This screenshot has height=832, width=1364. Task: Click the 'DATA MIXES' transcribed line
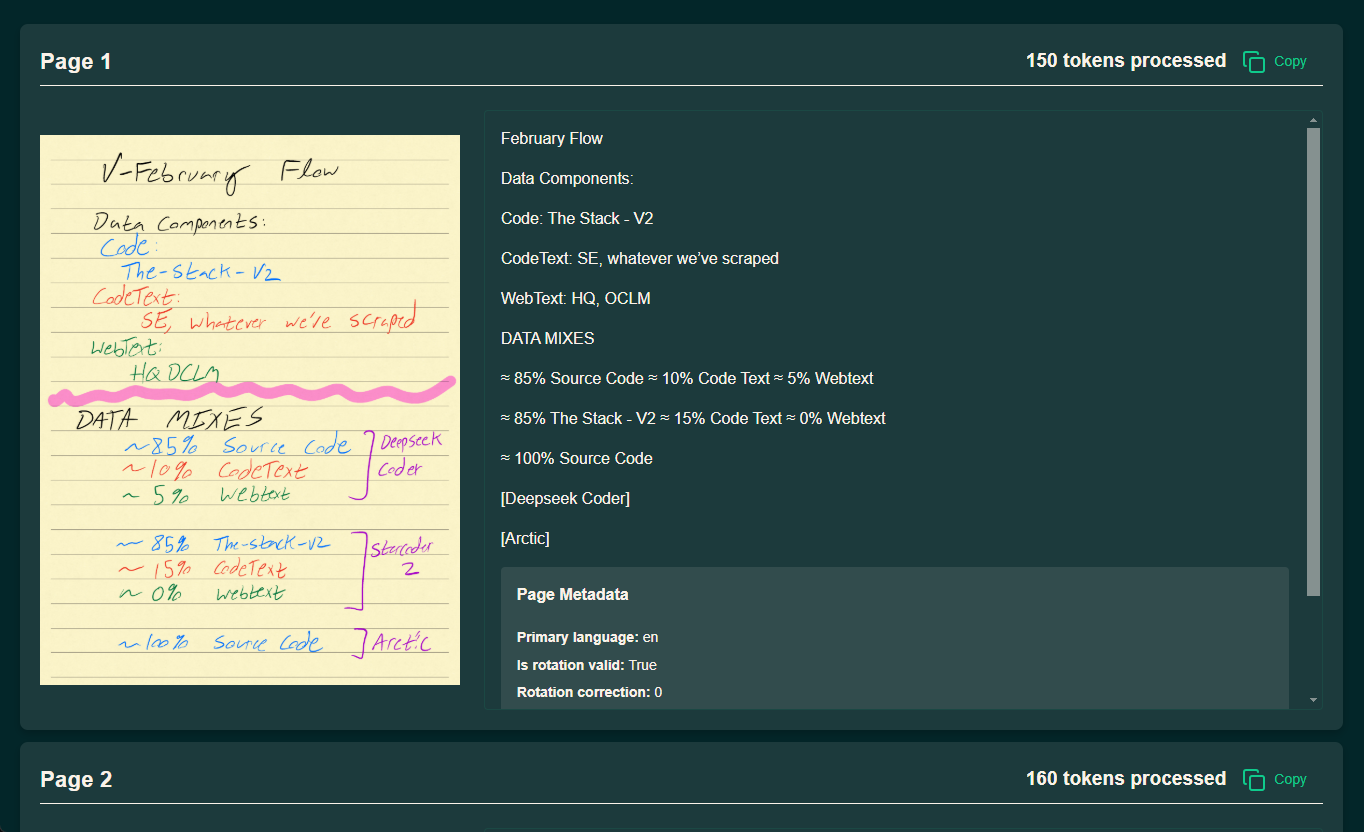point(548,338)
